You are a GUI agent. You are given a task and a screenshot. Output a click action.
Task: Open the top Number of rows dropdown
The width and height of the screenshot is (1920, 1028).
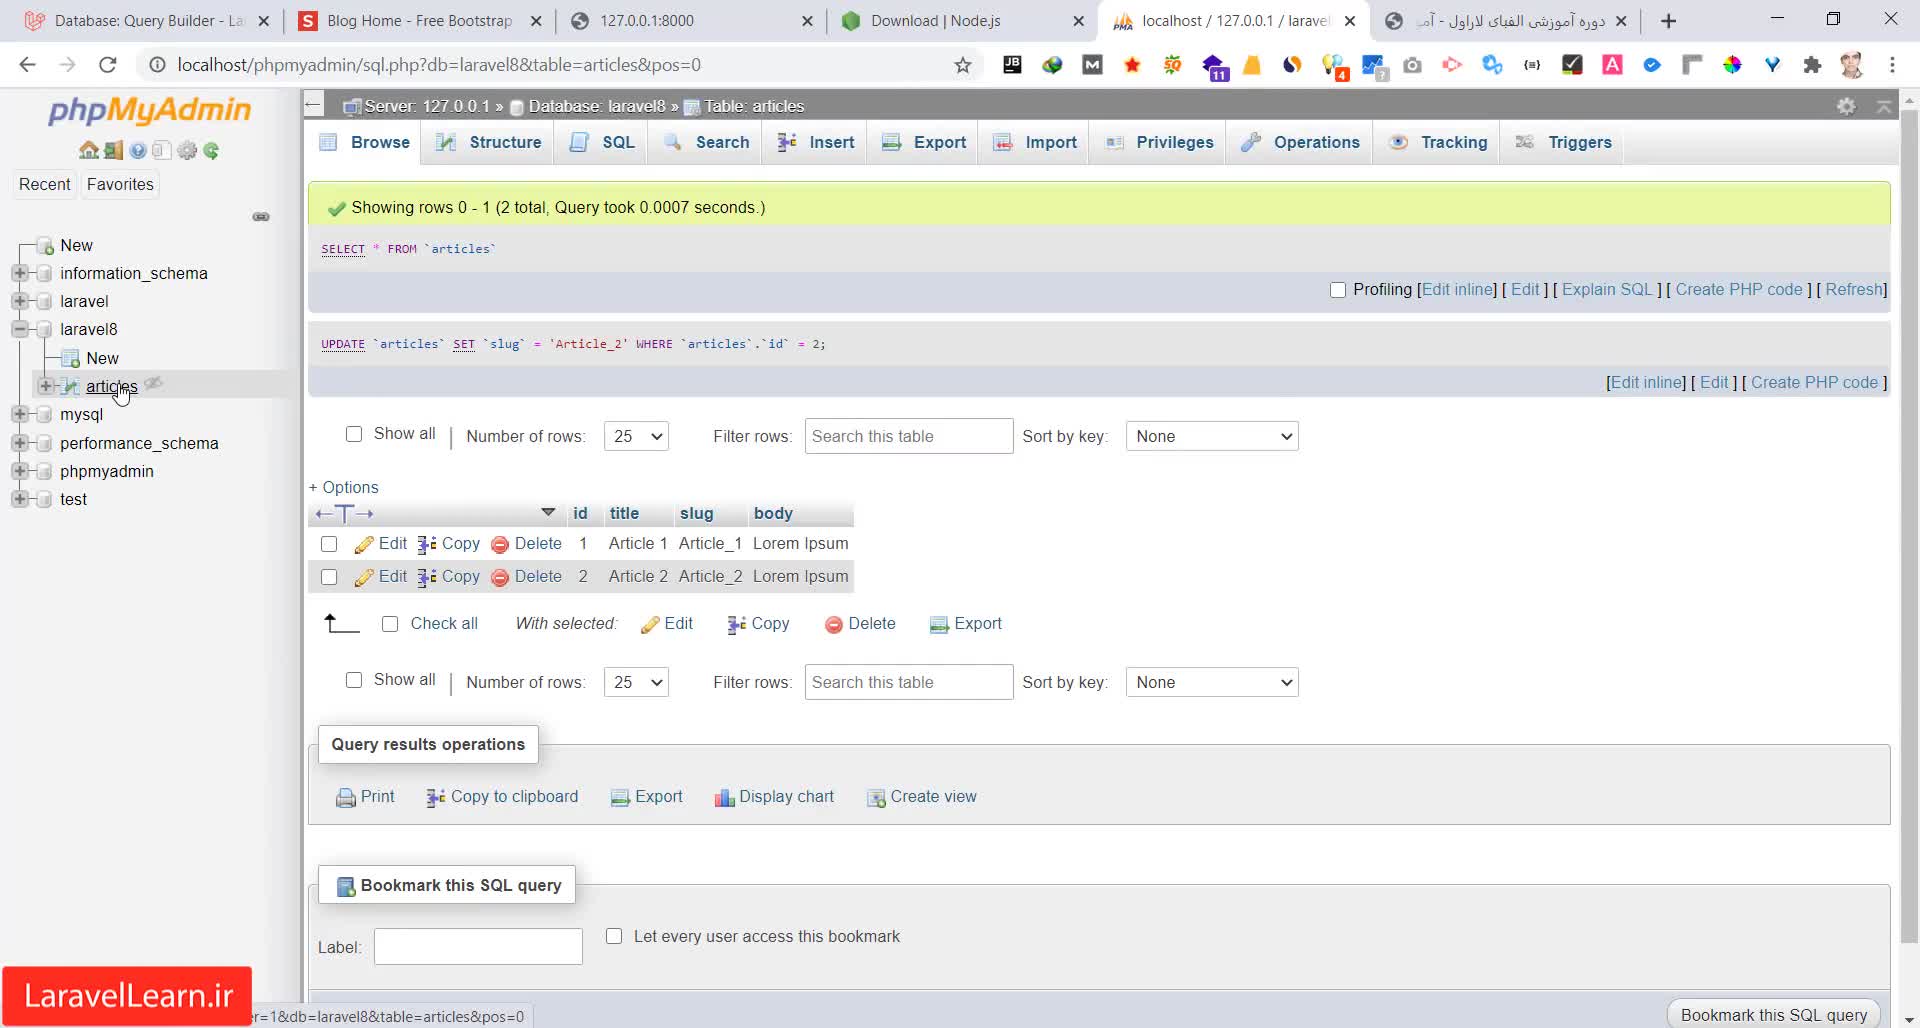pyautogui.click(x=636, y=437)
